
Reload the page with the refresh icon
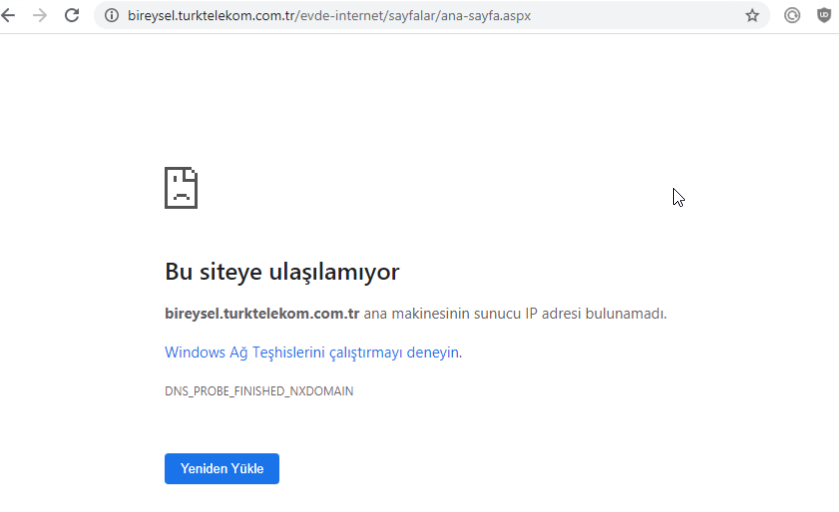[72, 16]
